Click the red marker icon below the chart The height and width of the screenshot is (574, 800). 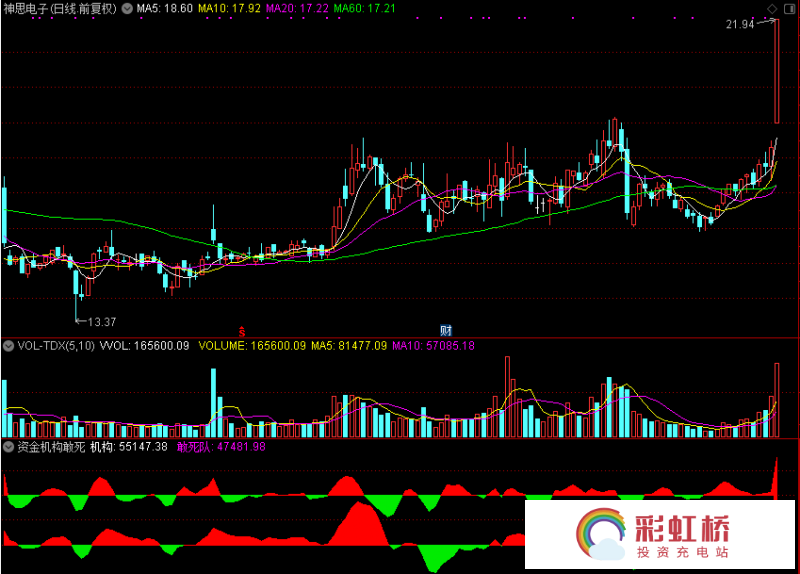(241, 330)
